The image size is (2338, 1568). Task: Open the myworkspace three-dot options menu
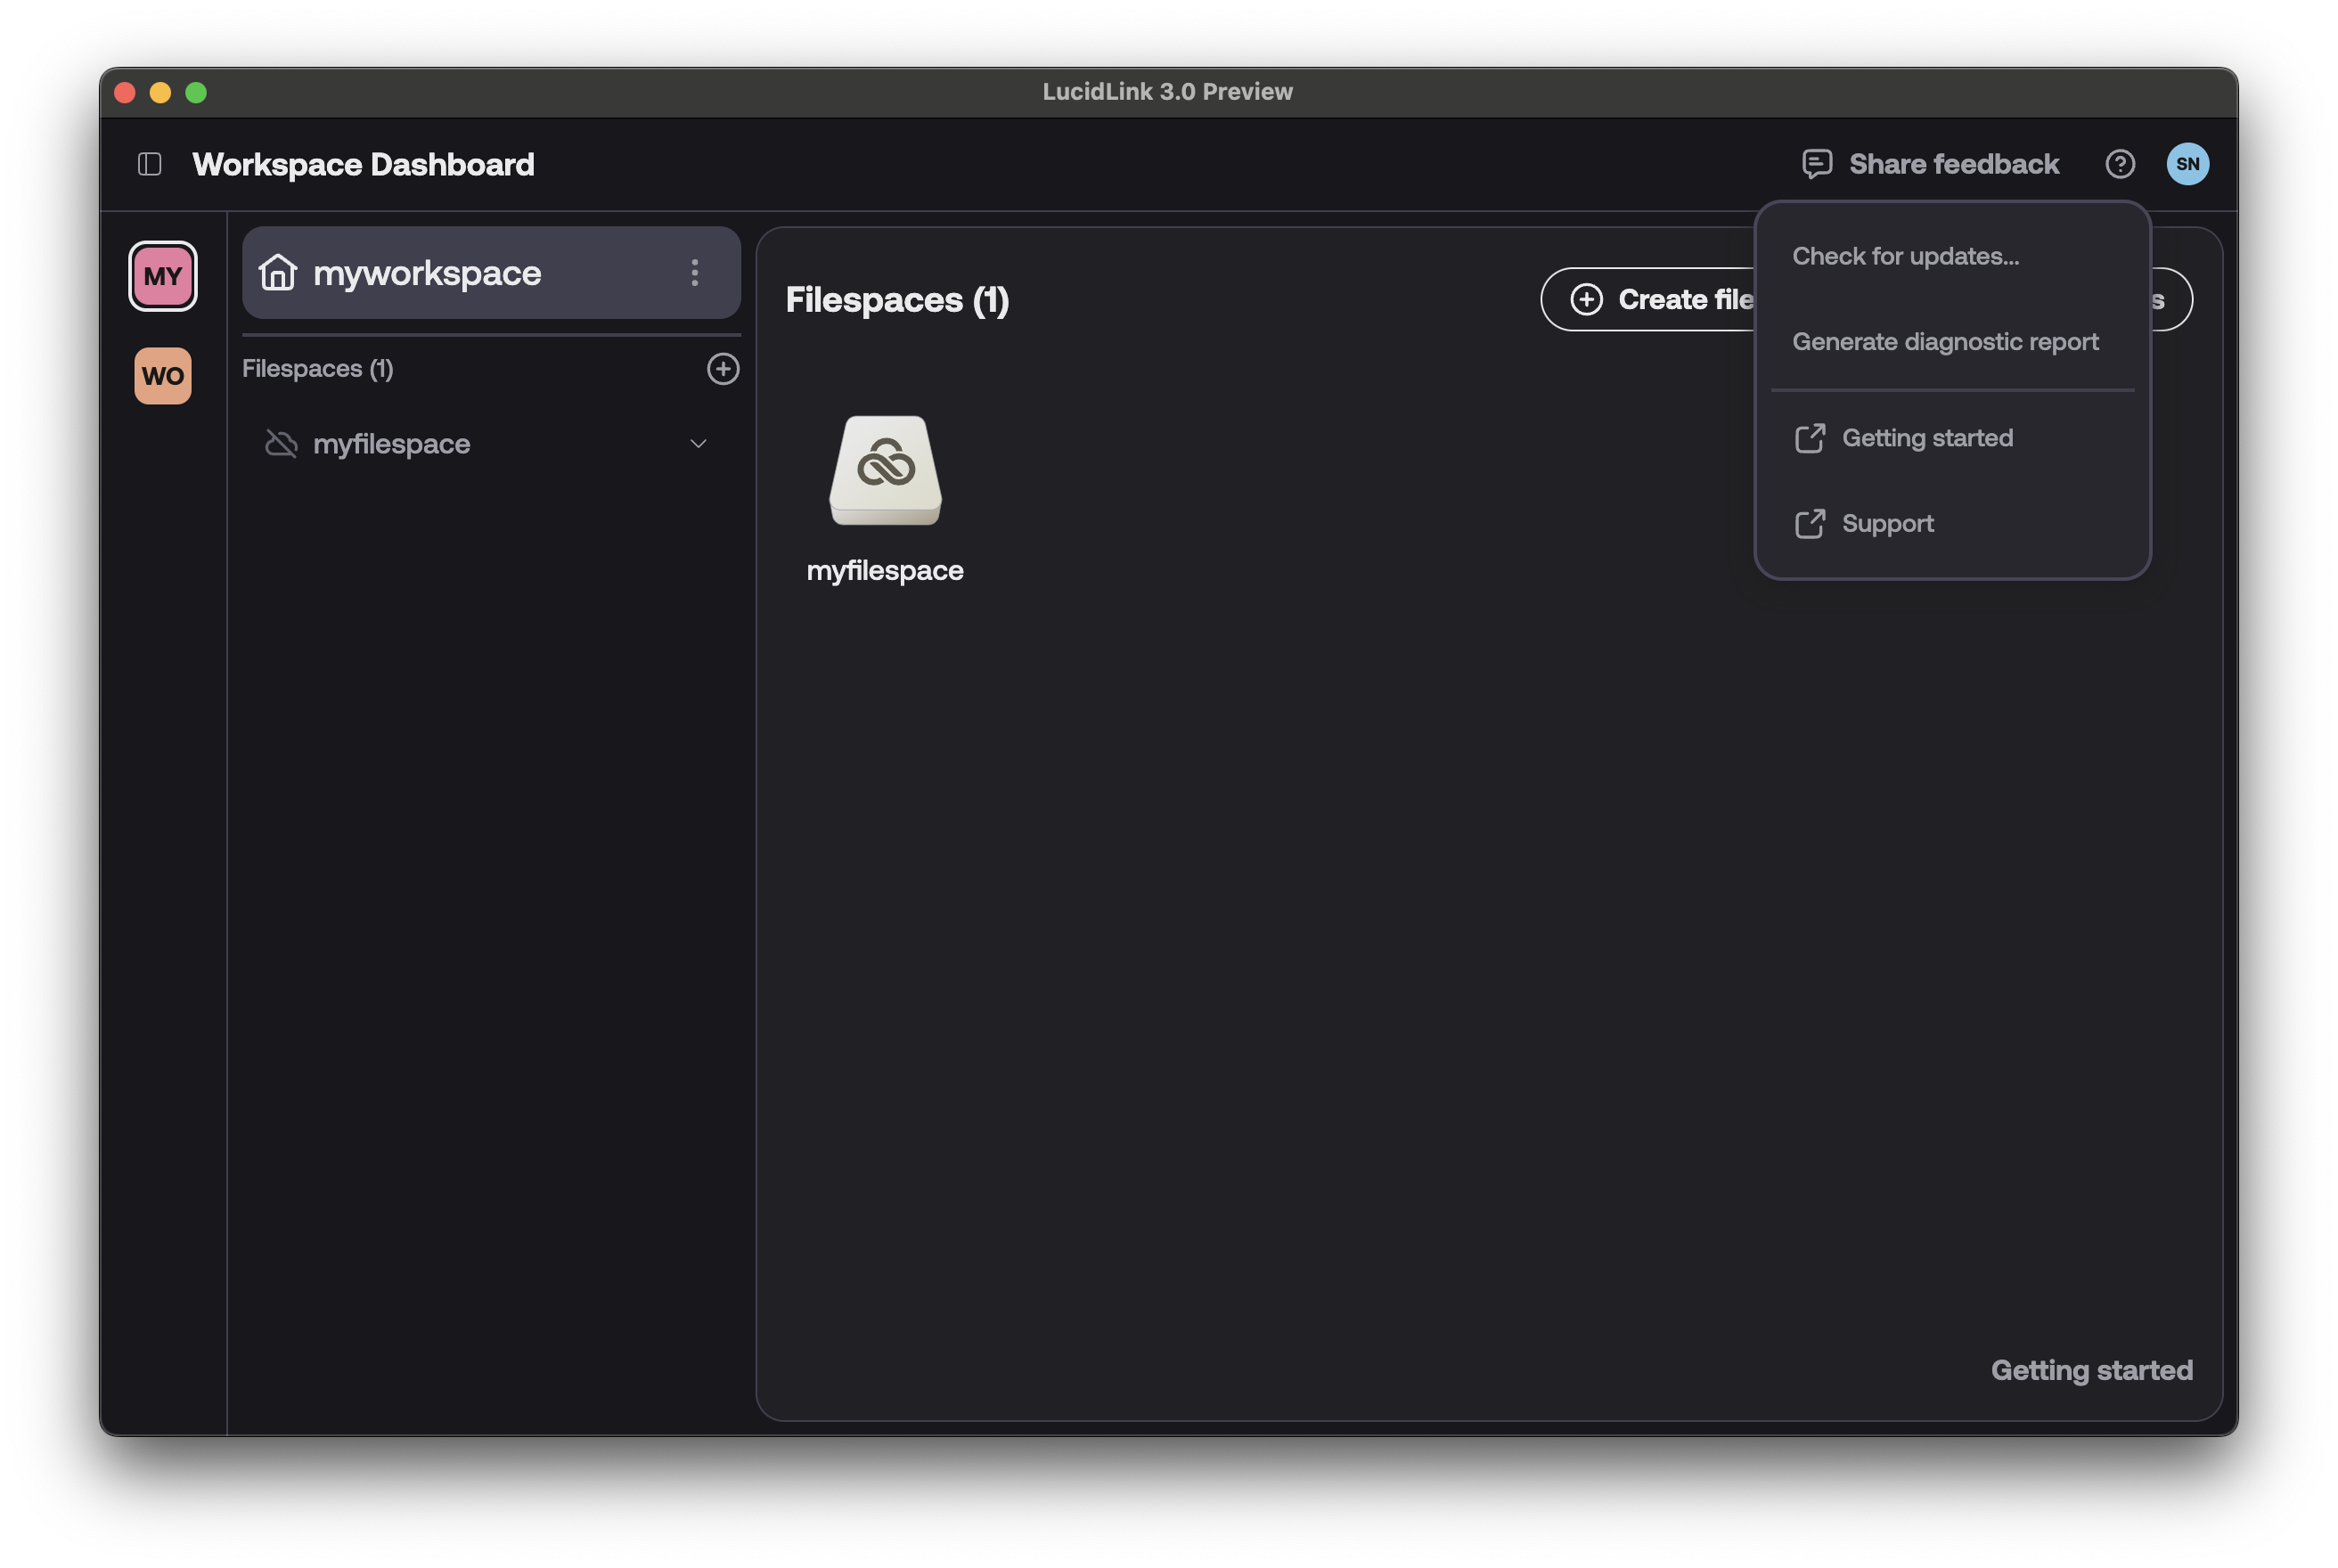point(694,273)
